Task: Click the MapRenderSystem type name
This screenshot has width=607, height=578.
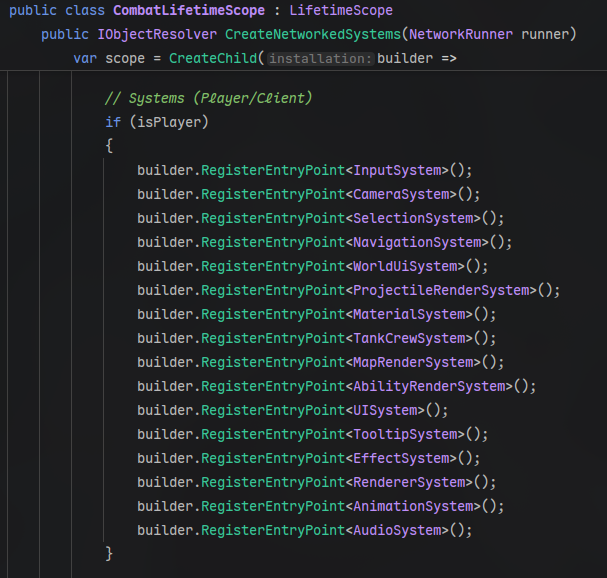Action: click(413, 362)
